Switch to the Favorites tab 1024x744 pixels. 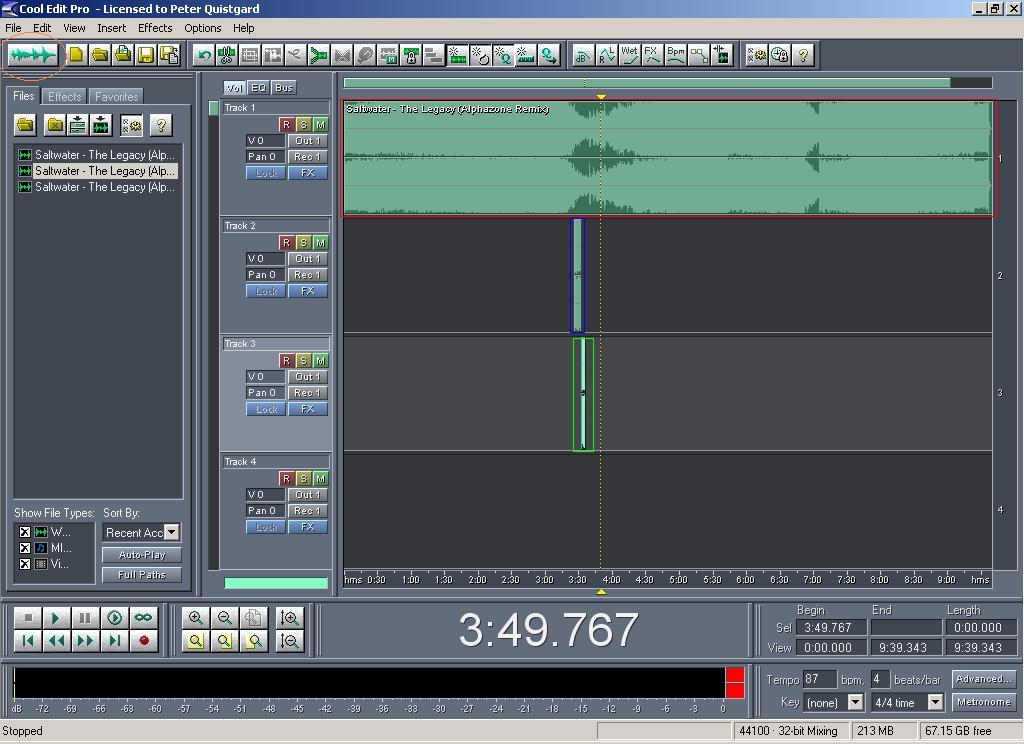point(116,97)
